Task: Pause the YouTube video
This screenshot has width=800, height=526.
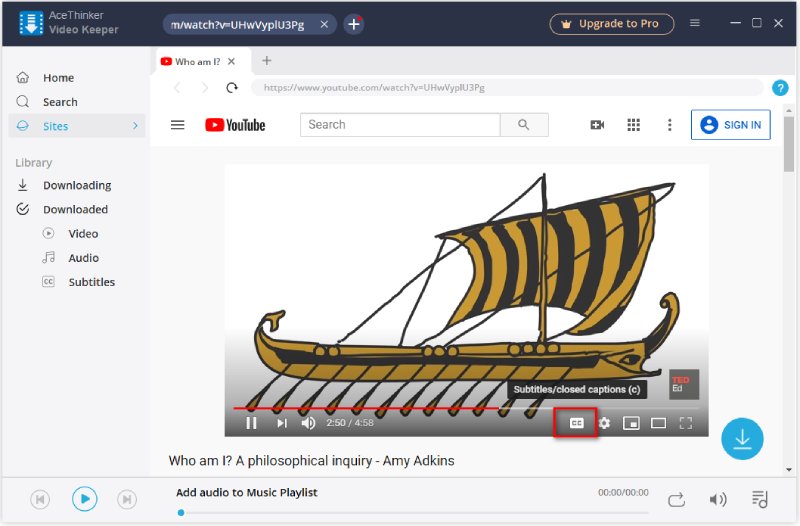Action: tap(251, 423)
